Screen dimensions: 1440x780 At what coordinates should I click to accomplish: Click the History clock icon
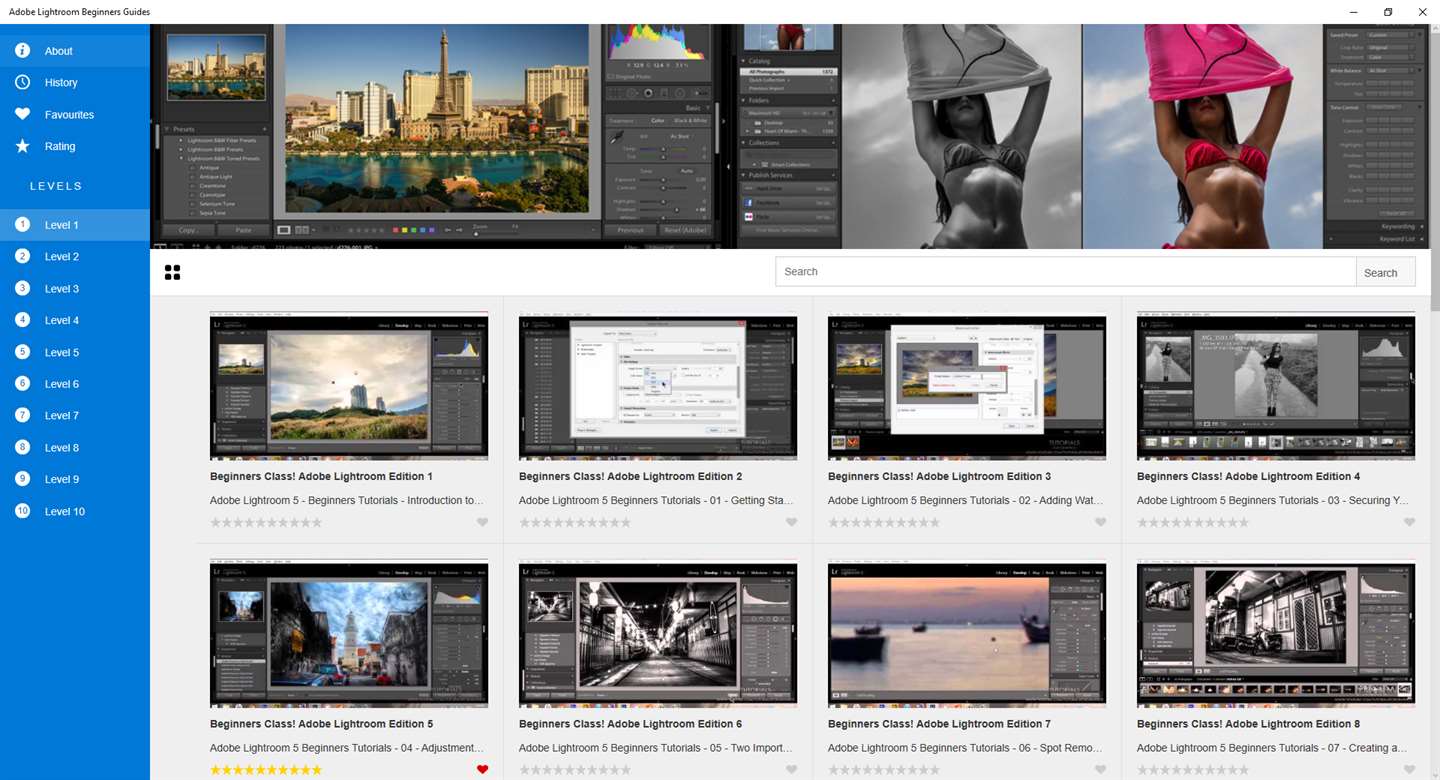(x=22, y=83)
